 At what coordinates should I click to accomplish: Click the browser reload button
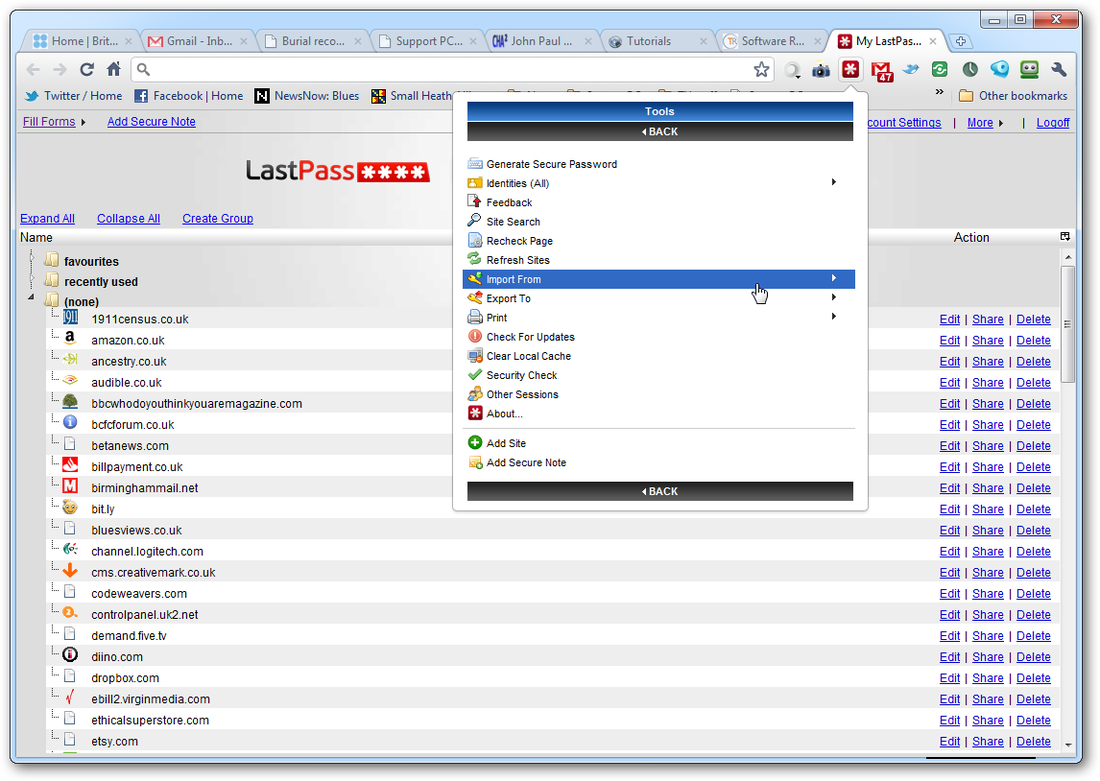[x=86, y=69]
